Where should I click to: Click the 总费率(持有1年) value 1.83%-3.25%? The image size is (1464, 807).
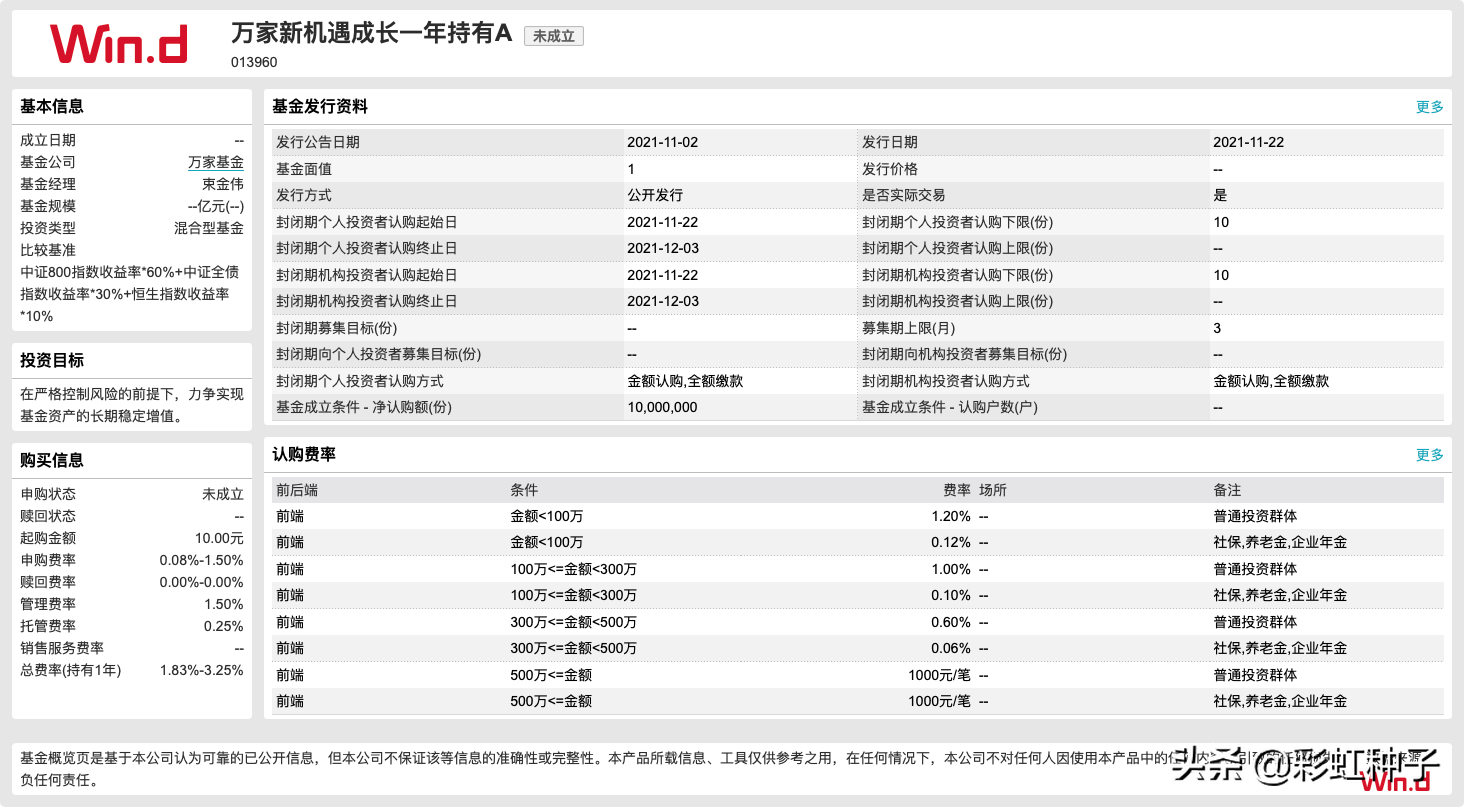pos(202,670)
